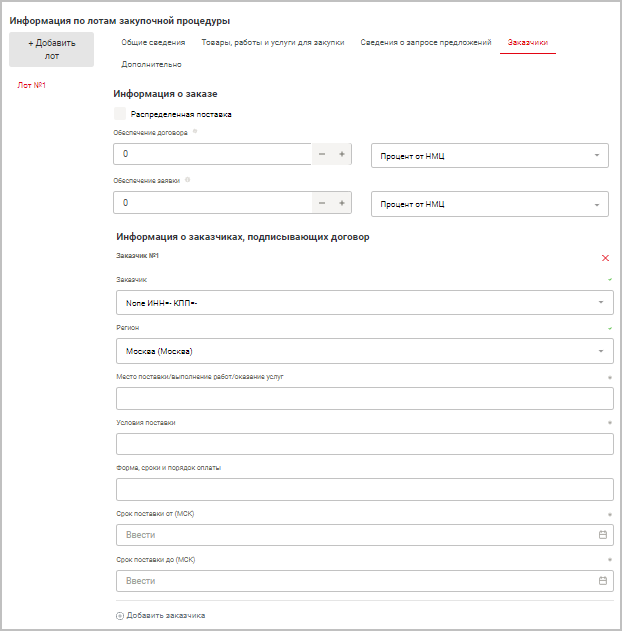Click info icon next to Обеспечение договора
The image size is (622, 631).
[x=195, y=131]
